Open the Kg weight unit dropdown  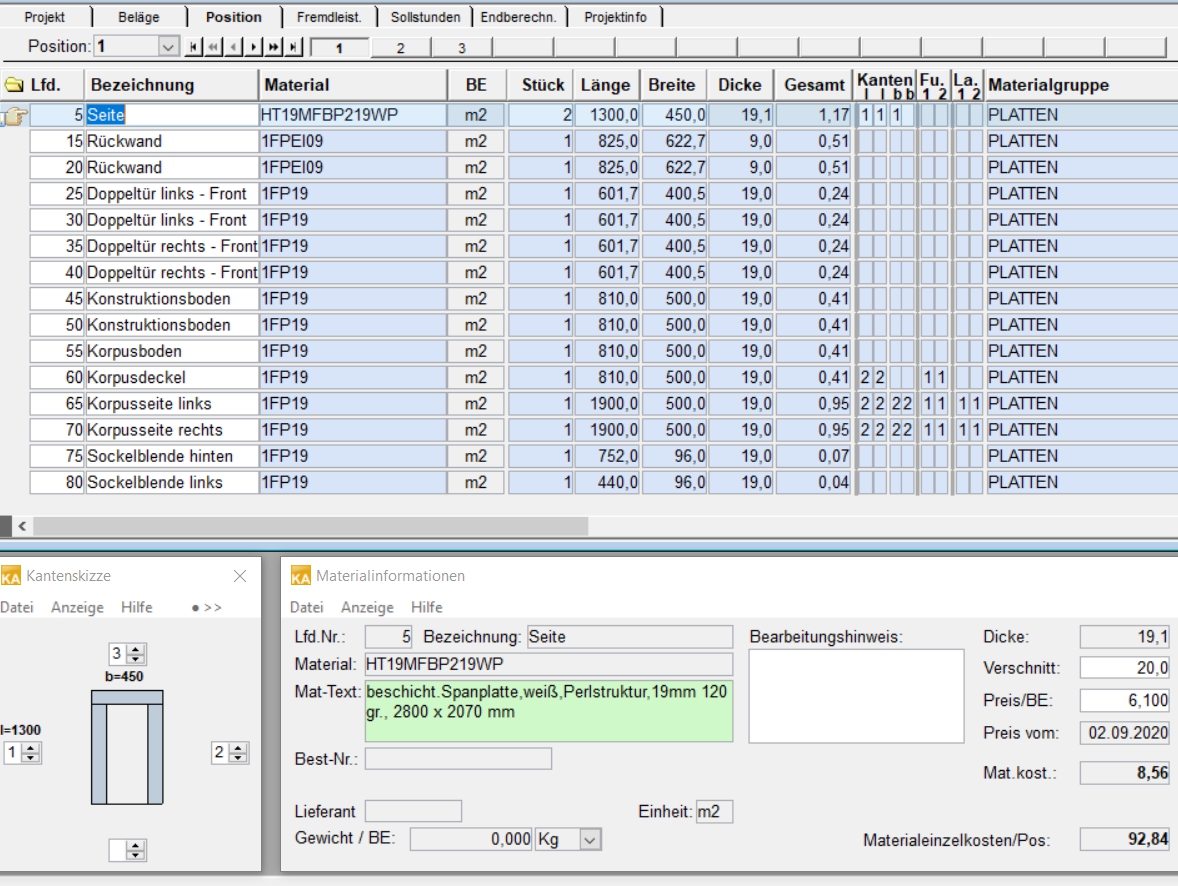pos(590,840)
